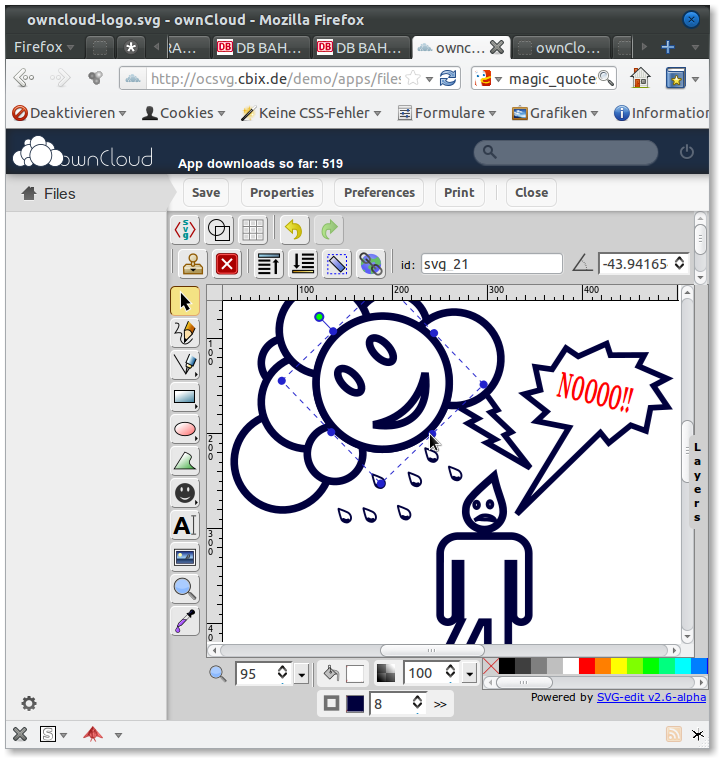Open the vertical Layers side panel
719x758 pixels.
(x=697, y=481)
